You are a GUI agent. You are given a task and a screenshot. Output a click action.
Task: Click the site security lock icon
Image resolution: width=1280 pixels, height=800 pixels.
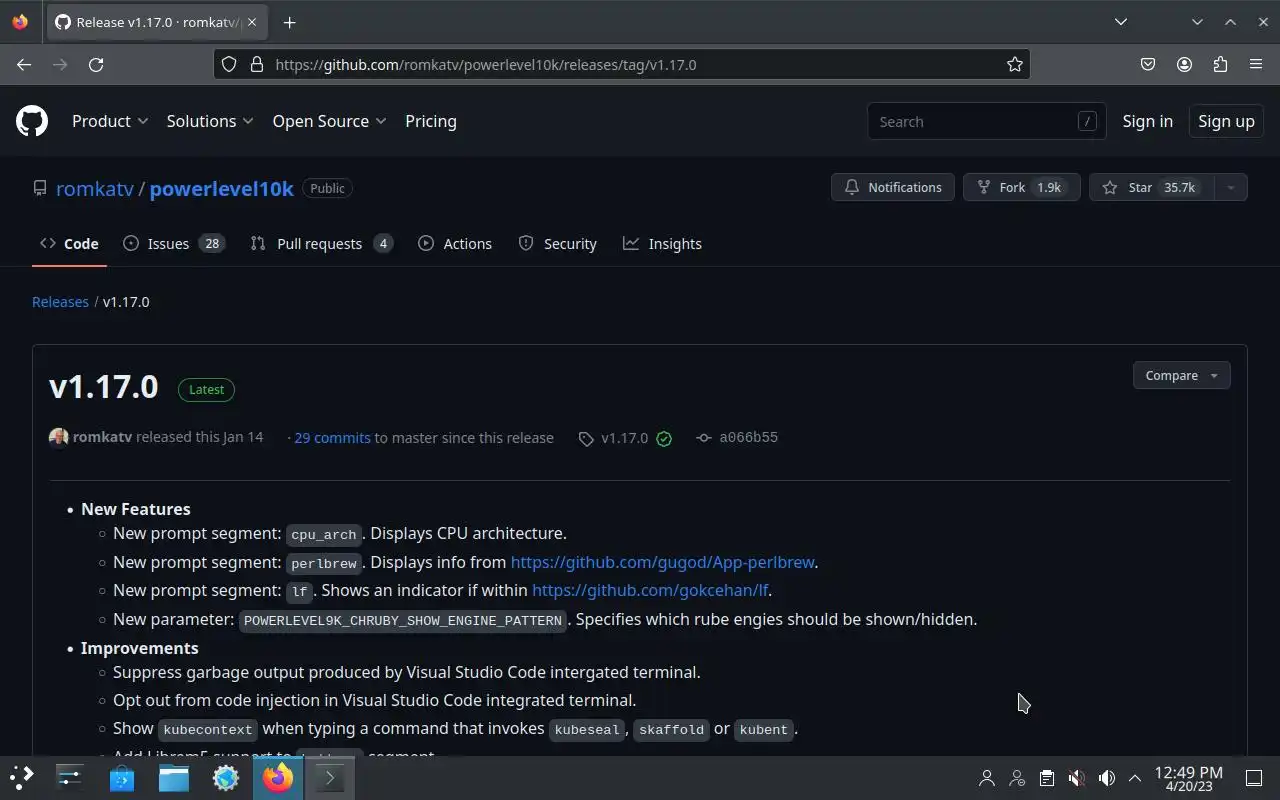[256, 64]
